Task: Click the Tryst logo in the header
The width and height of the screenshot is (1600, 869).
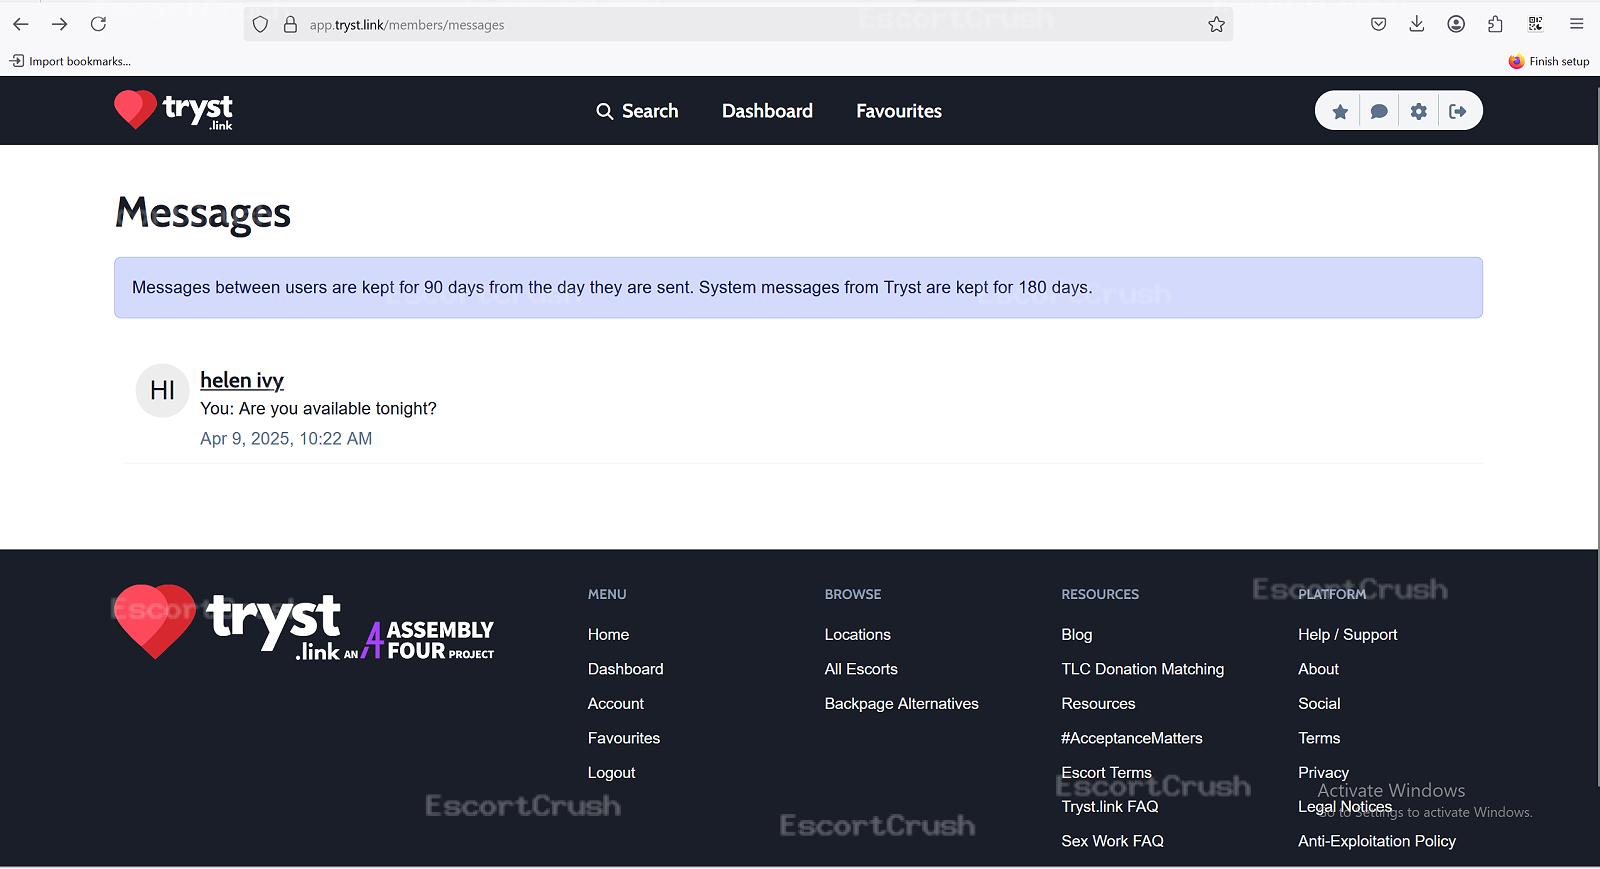Action: pos(173,110)
